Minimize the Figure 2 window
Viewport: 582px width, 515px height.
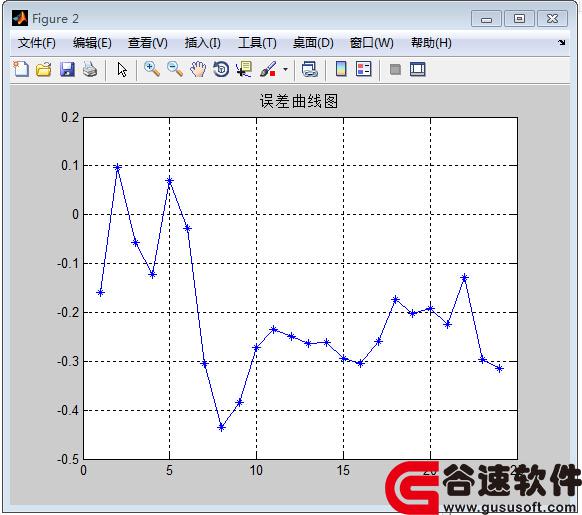pos(486,19)
